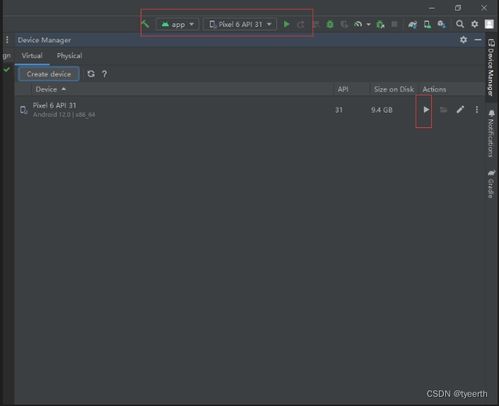The width and height of the screenshot is (499, 406).
Task: Hide the Device Manager panel
Action: pos(478,40)
